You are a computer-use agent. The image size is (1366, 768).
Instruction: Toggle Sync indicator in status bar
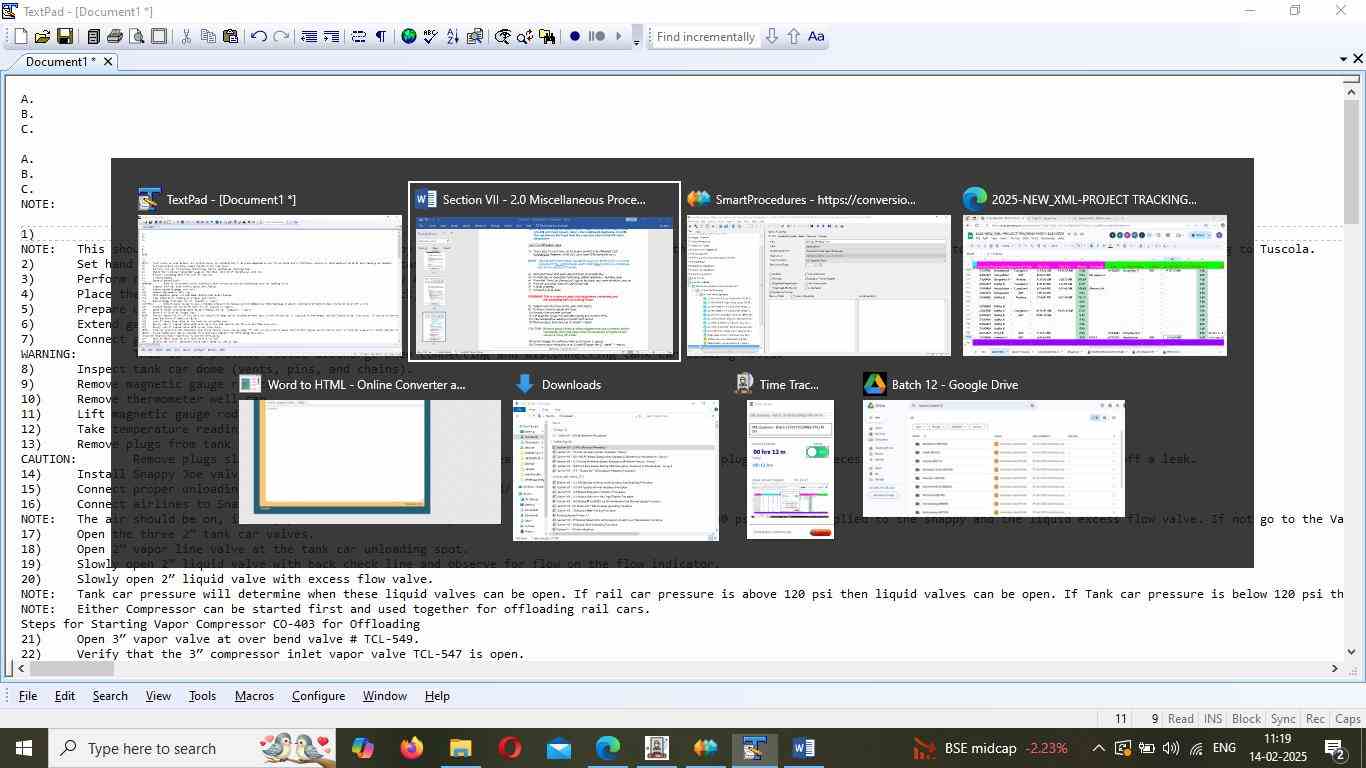(1283, 719)
